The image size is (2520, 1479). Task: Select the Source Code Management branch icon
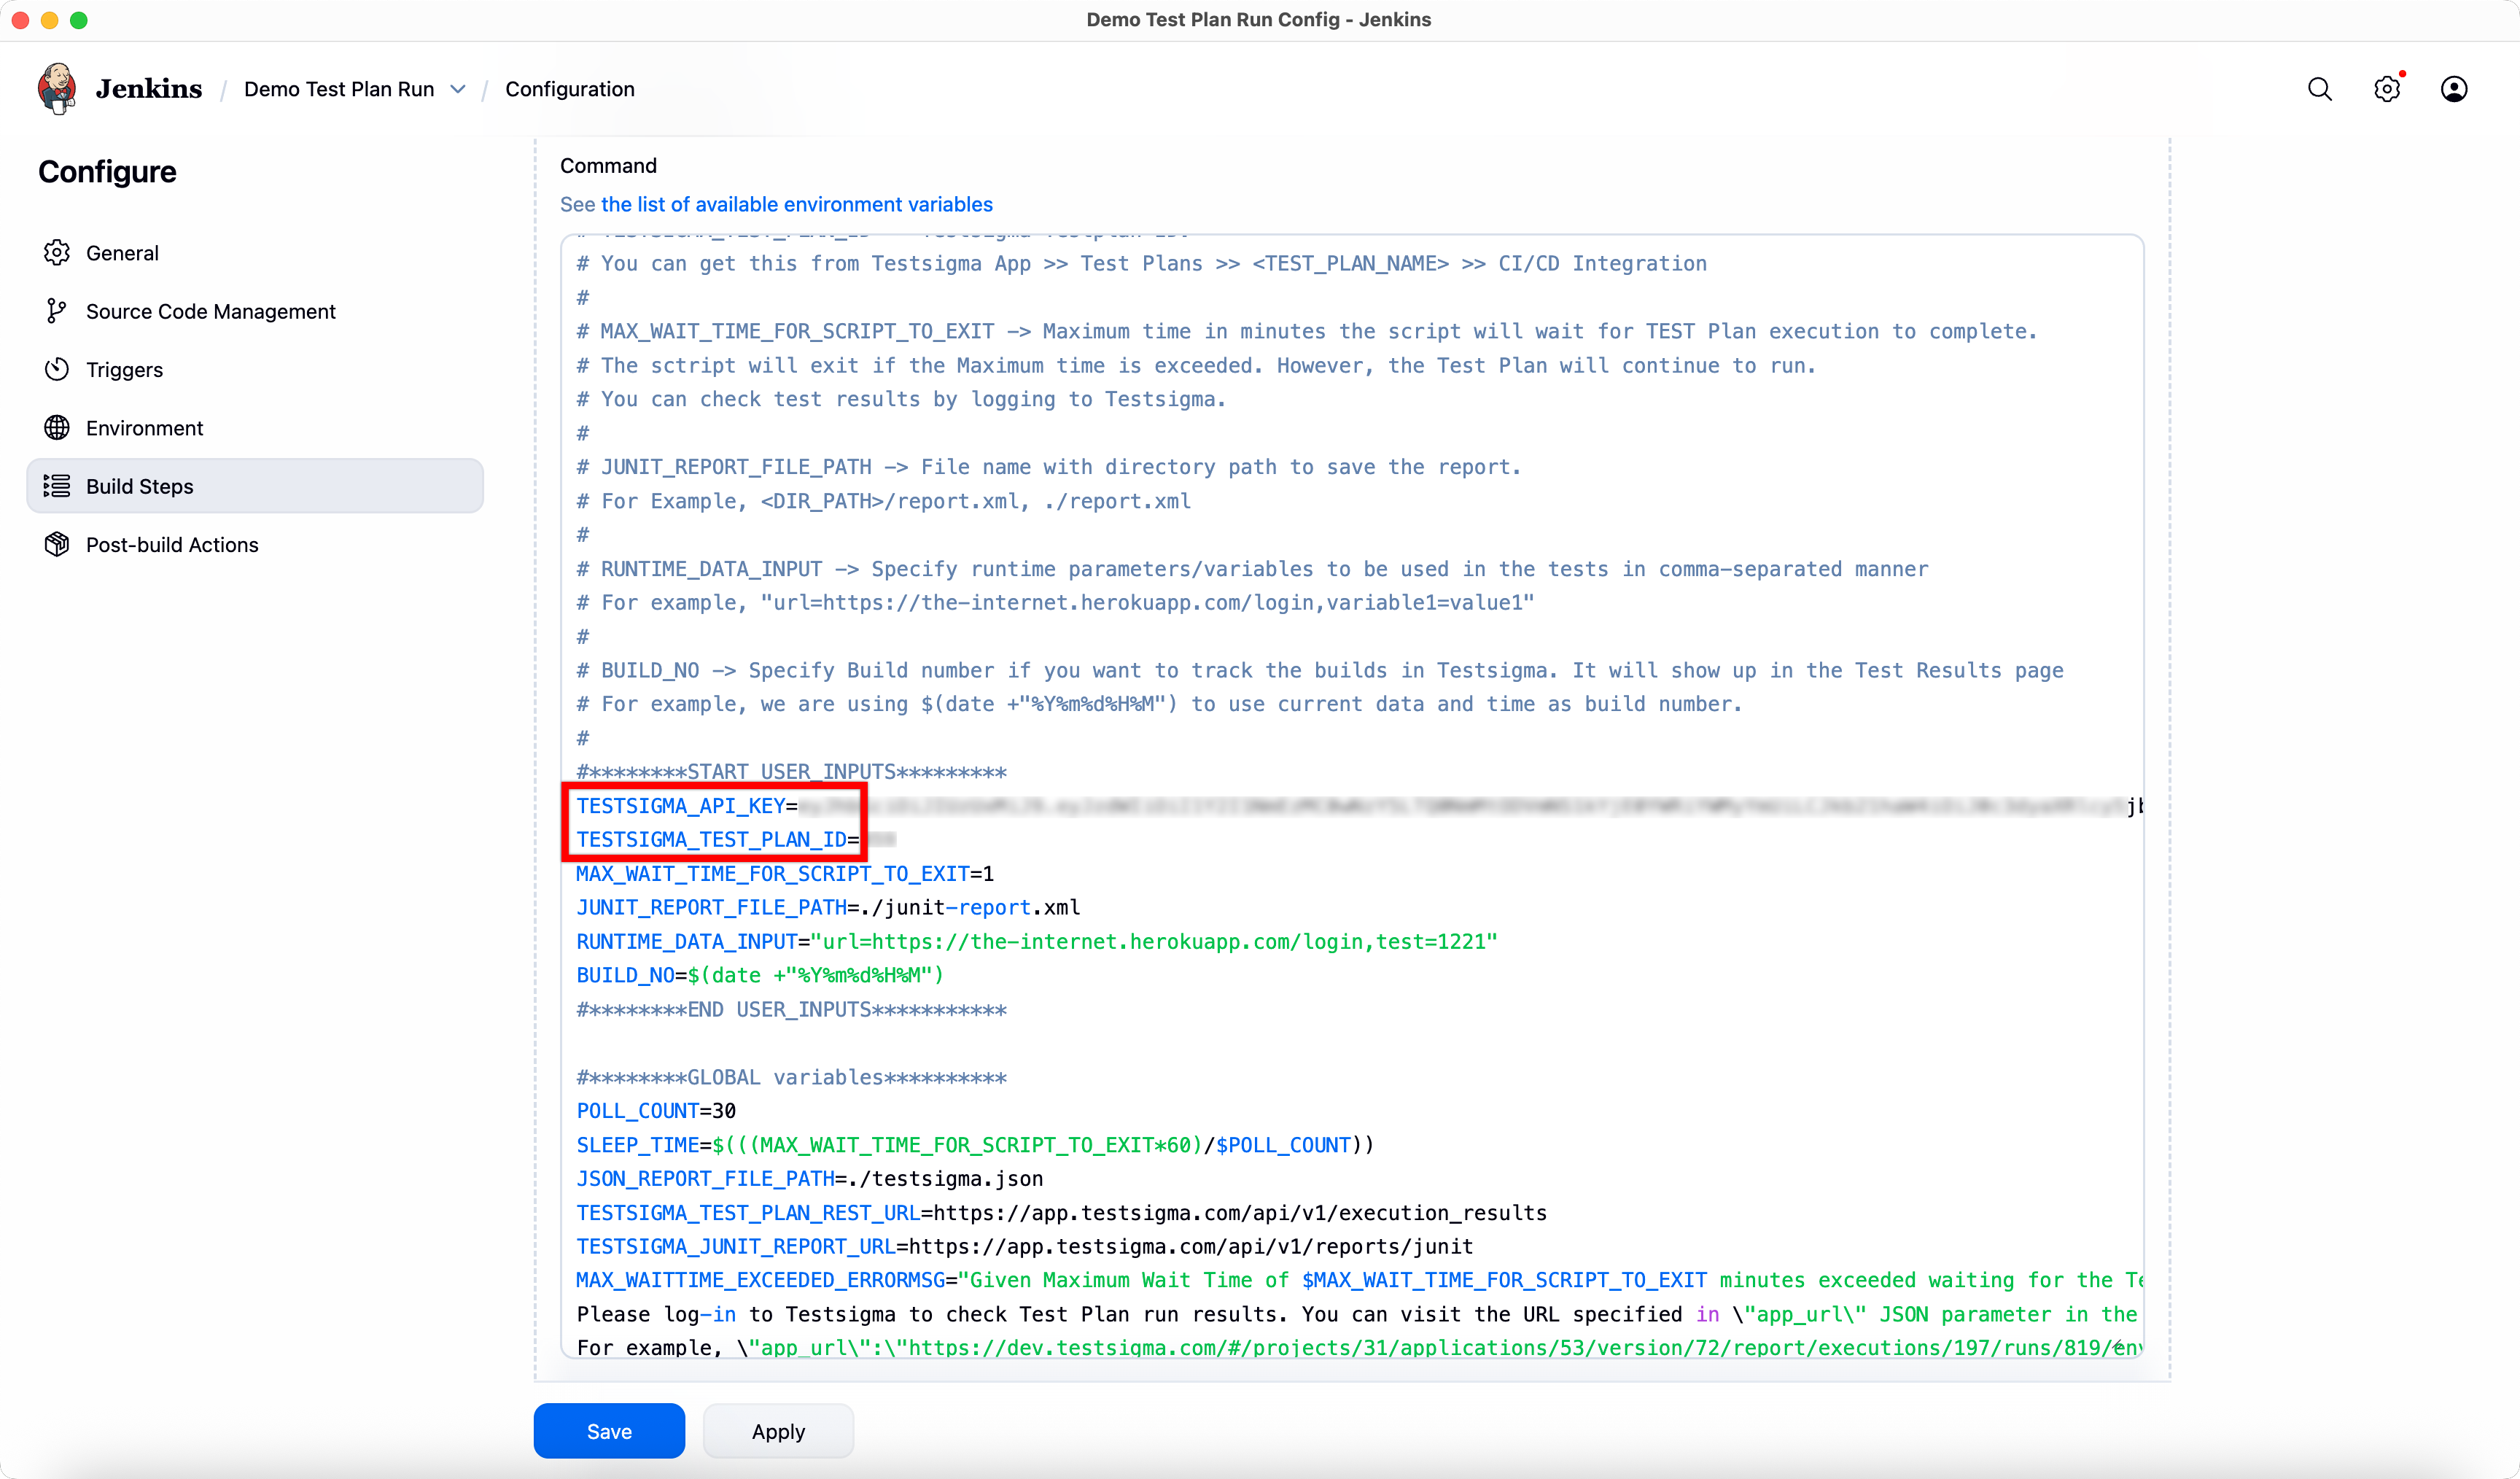click(57, 310)
